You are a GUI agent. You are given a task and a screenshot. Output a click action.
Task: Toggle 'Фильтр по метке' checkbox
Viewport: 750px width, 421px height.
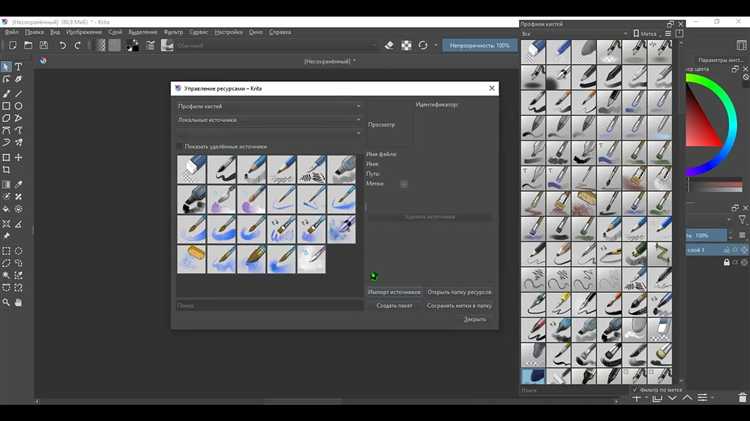pyautogui.click(x=635, y=390)
